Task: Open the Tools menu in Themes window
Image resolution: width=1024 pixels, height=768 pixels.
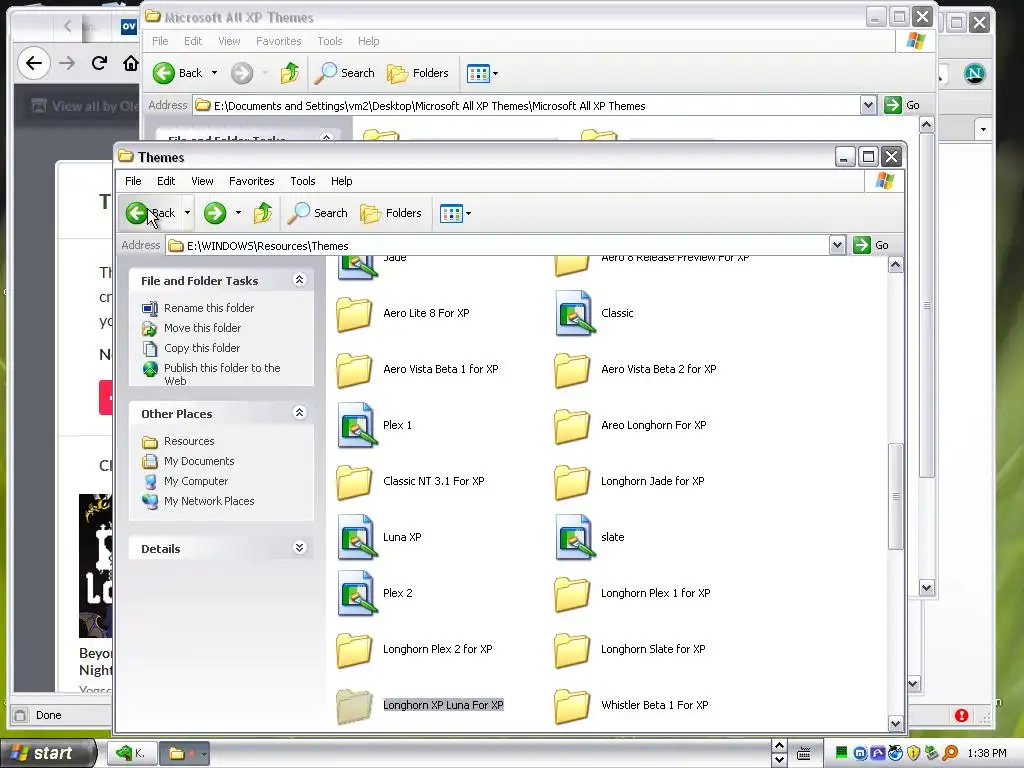Action: [303, 181]
